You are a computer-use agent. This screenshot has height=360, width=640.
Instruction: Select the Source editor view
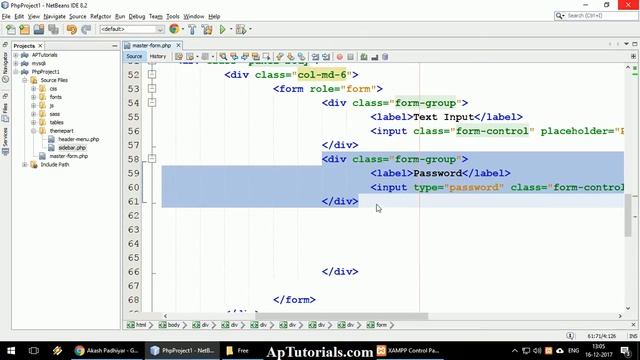pyautogui.click(x=134, y=57)
